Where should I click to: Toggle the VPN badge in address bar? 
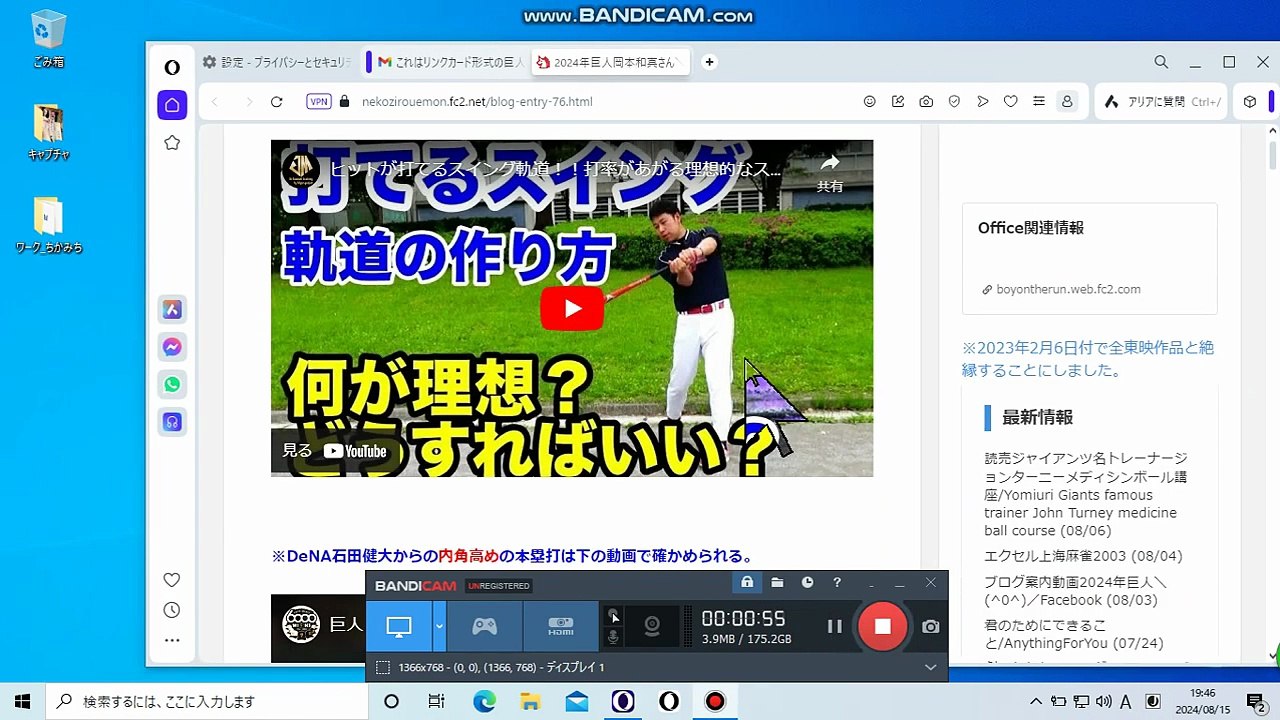(x=319, y=101)
